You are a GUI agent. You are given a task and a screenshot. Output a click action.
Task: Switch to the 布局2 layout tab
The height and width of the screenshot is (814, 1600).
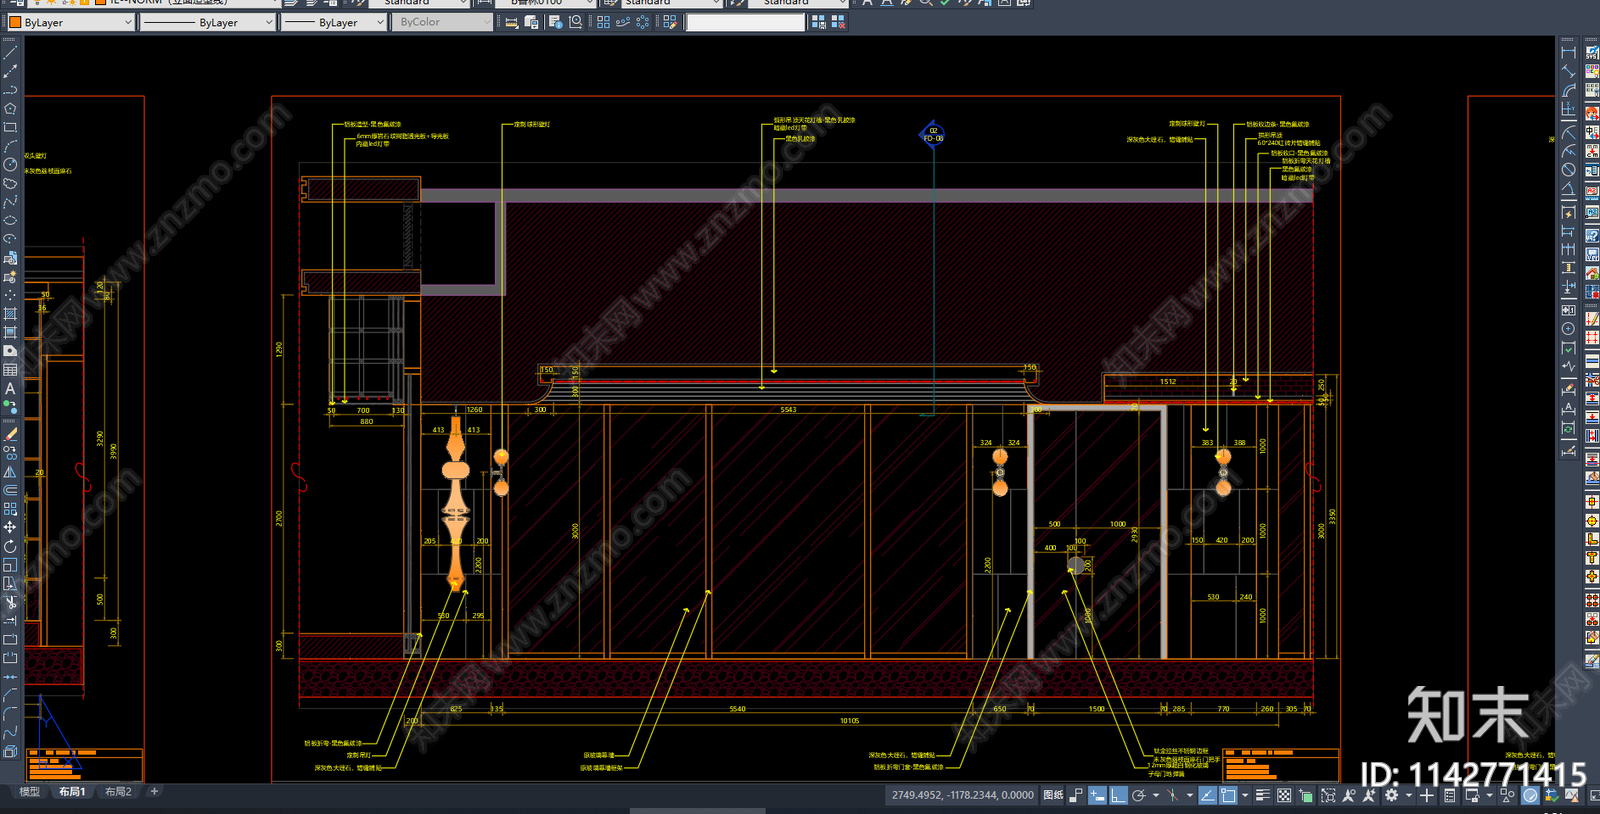tap(118, 791)
